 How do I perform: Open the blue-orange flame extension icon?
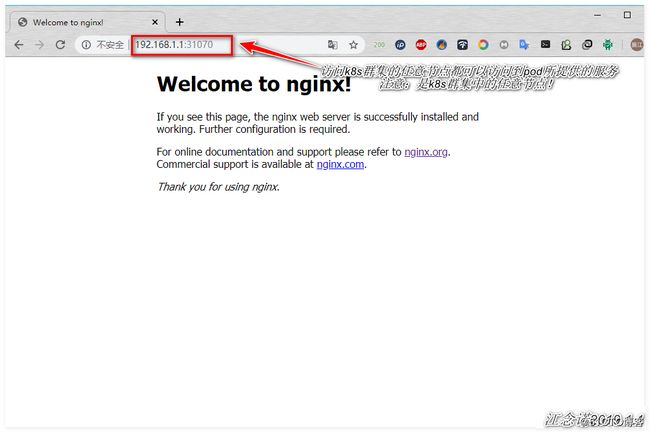[442, 45]
